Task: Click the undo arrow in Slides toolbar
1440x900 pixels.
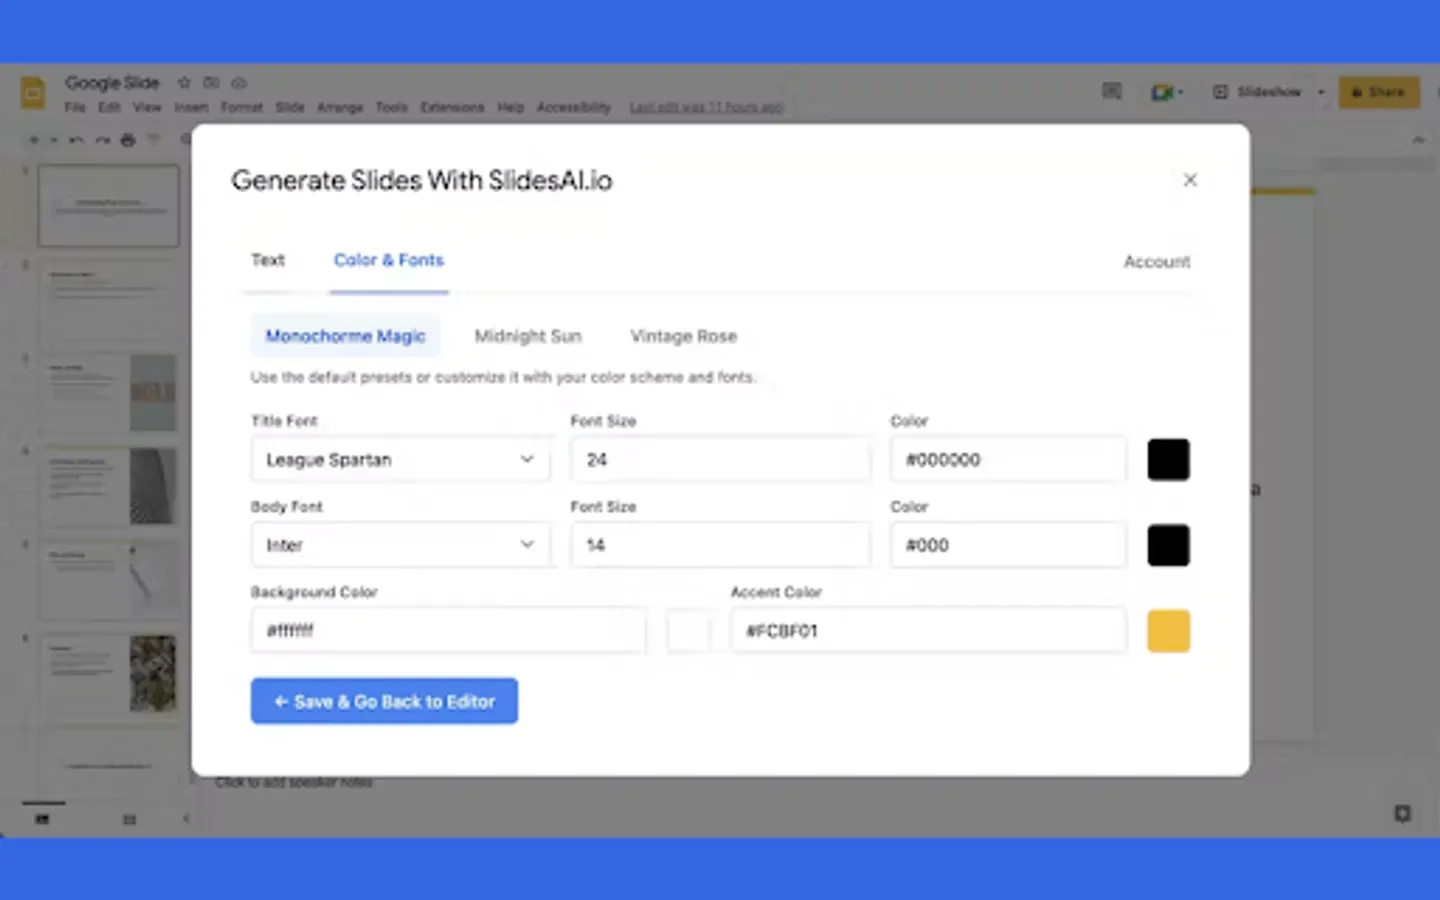Action: (x=76, y=140)
